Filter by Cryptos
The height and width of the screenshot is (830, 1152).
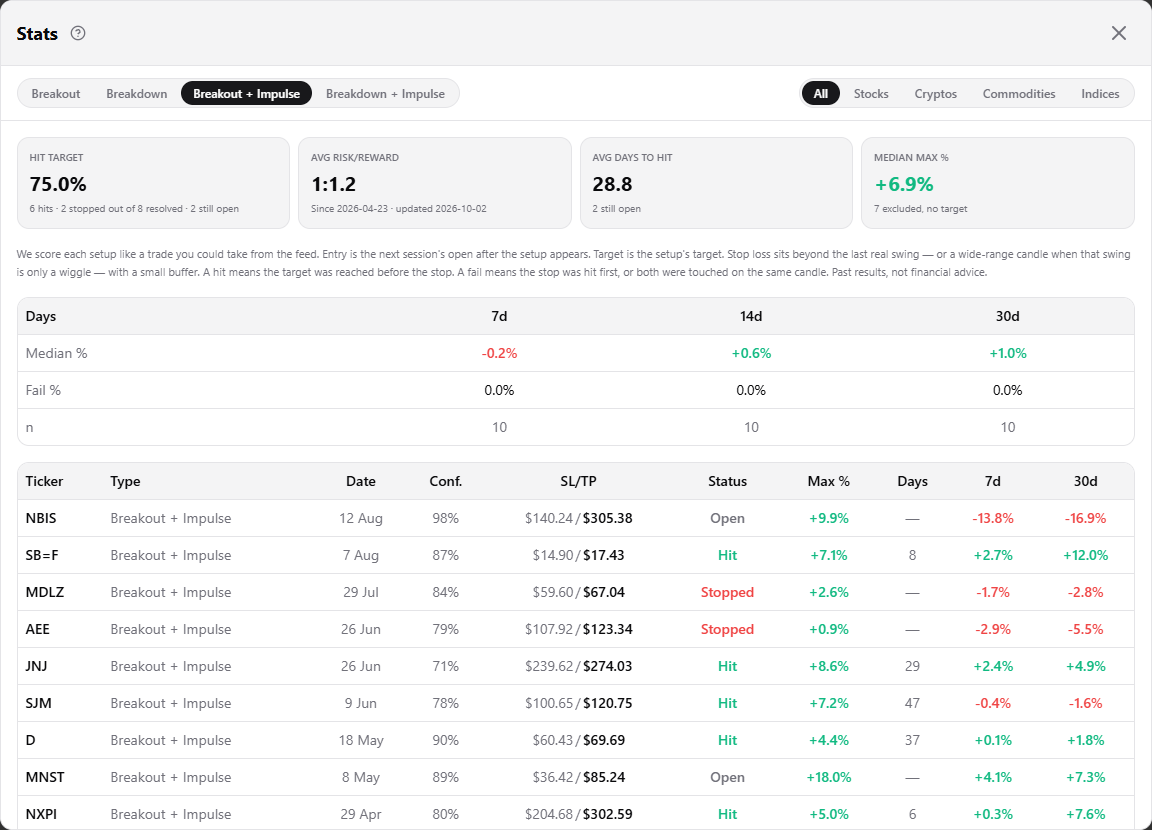(x=935, y=93)
